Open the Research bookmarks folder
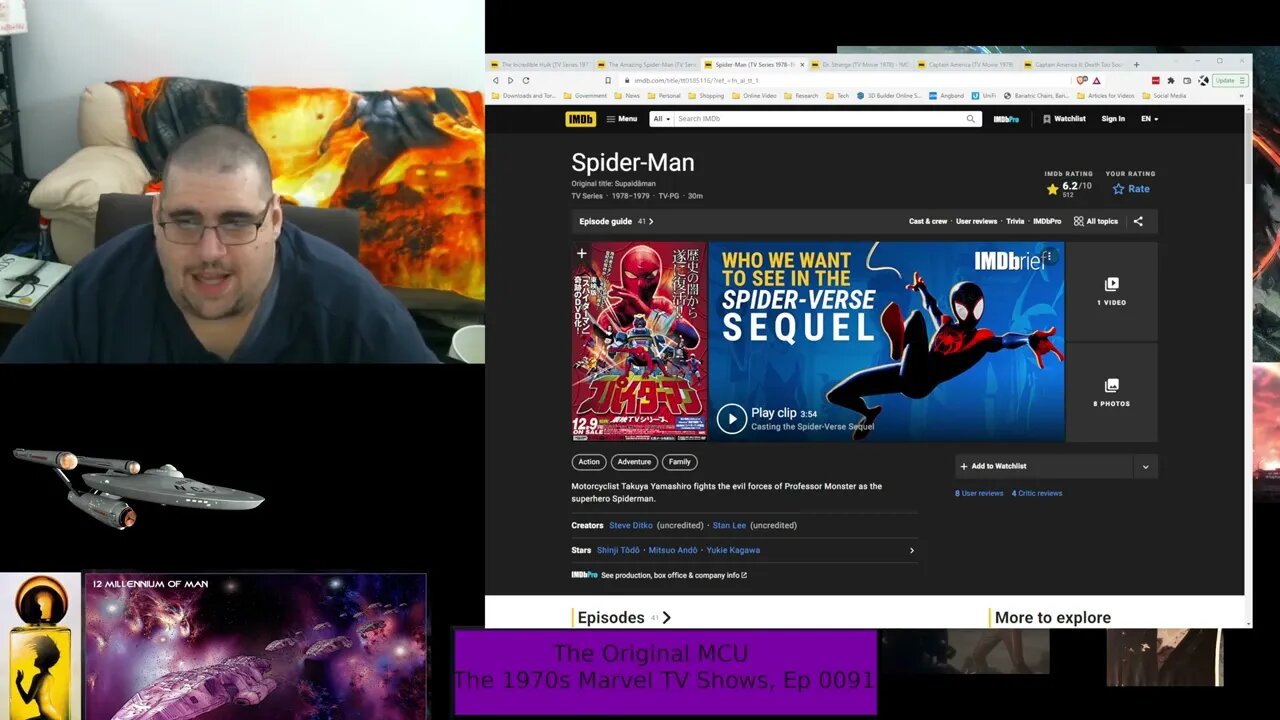 (802, 96)
